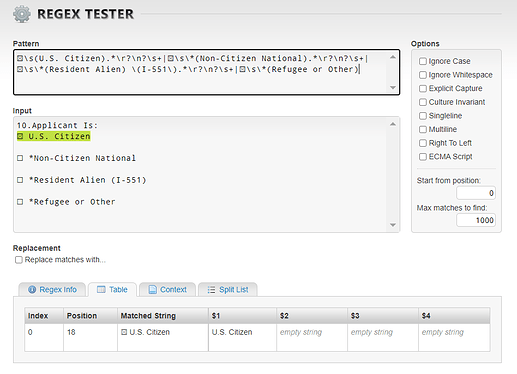517x374 pixels.
Task: Check the Replace matches with option
Action: pyautogui.click(x=19, y=260)
